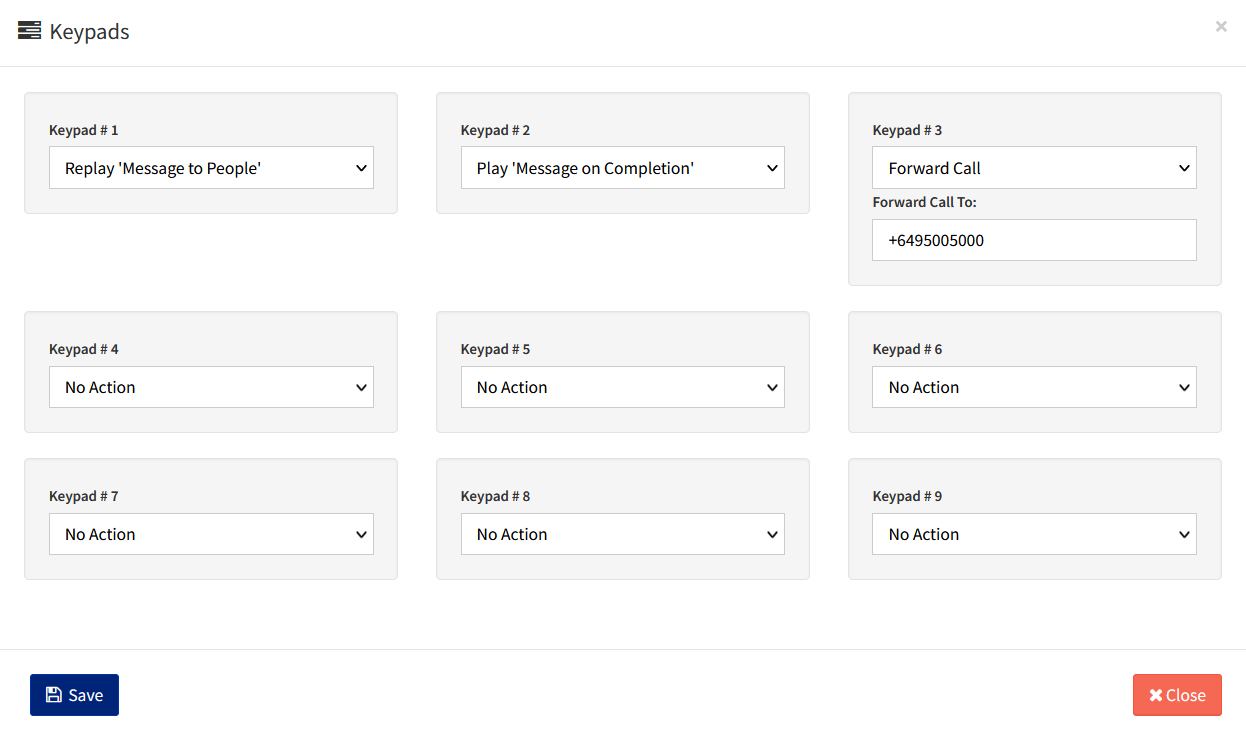
Task: Select the Forward Call To phone number field
Action: pyautogui.click(x=1034, y=240)
